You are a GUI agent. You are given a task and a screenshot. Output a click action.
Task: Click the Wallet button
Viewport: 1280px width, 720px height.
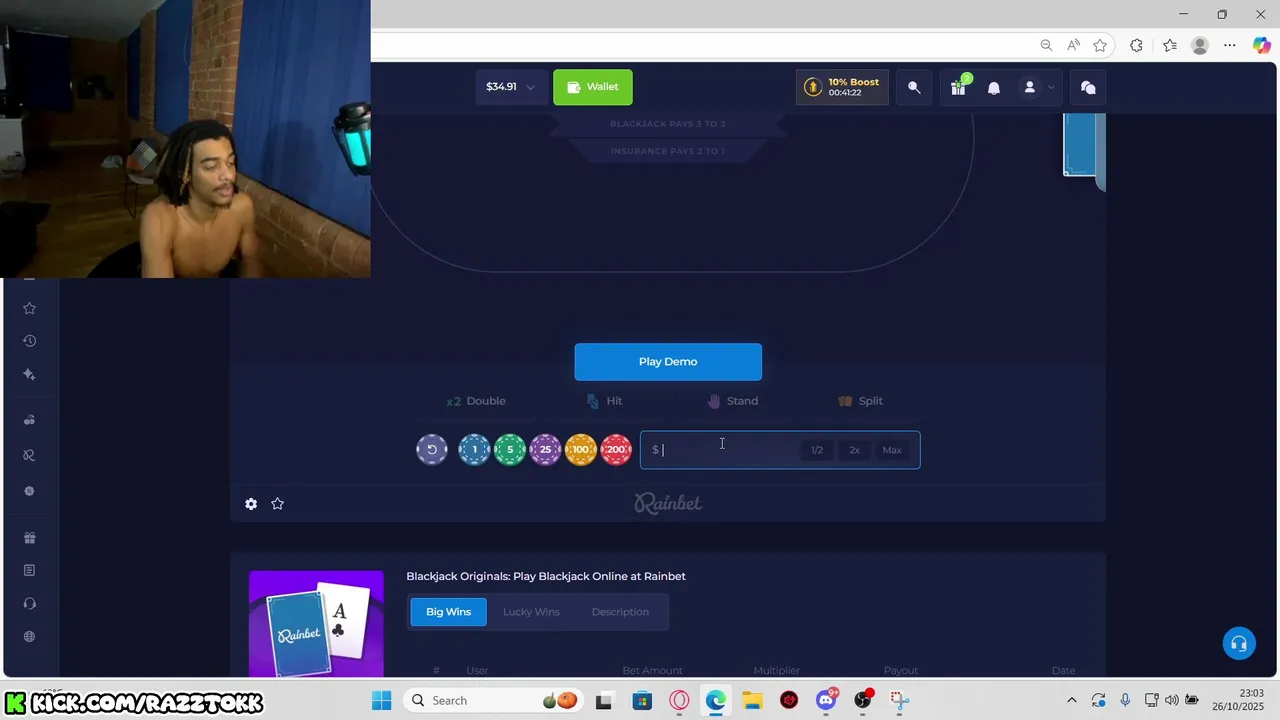[x=593, y=87]
